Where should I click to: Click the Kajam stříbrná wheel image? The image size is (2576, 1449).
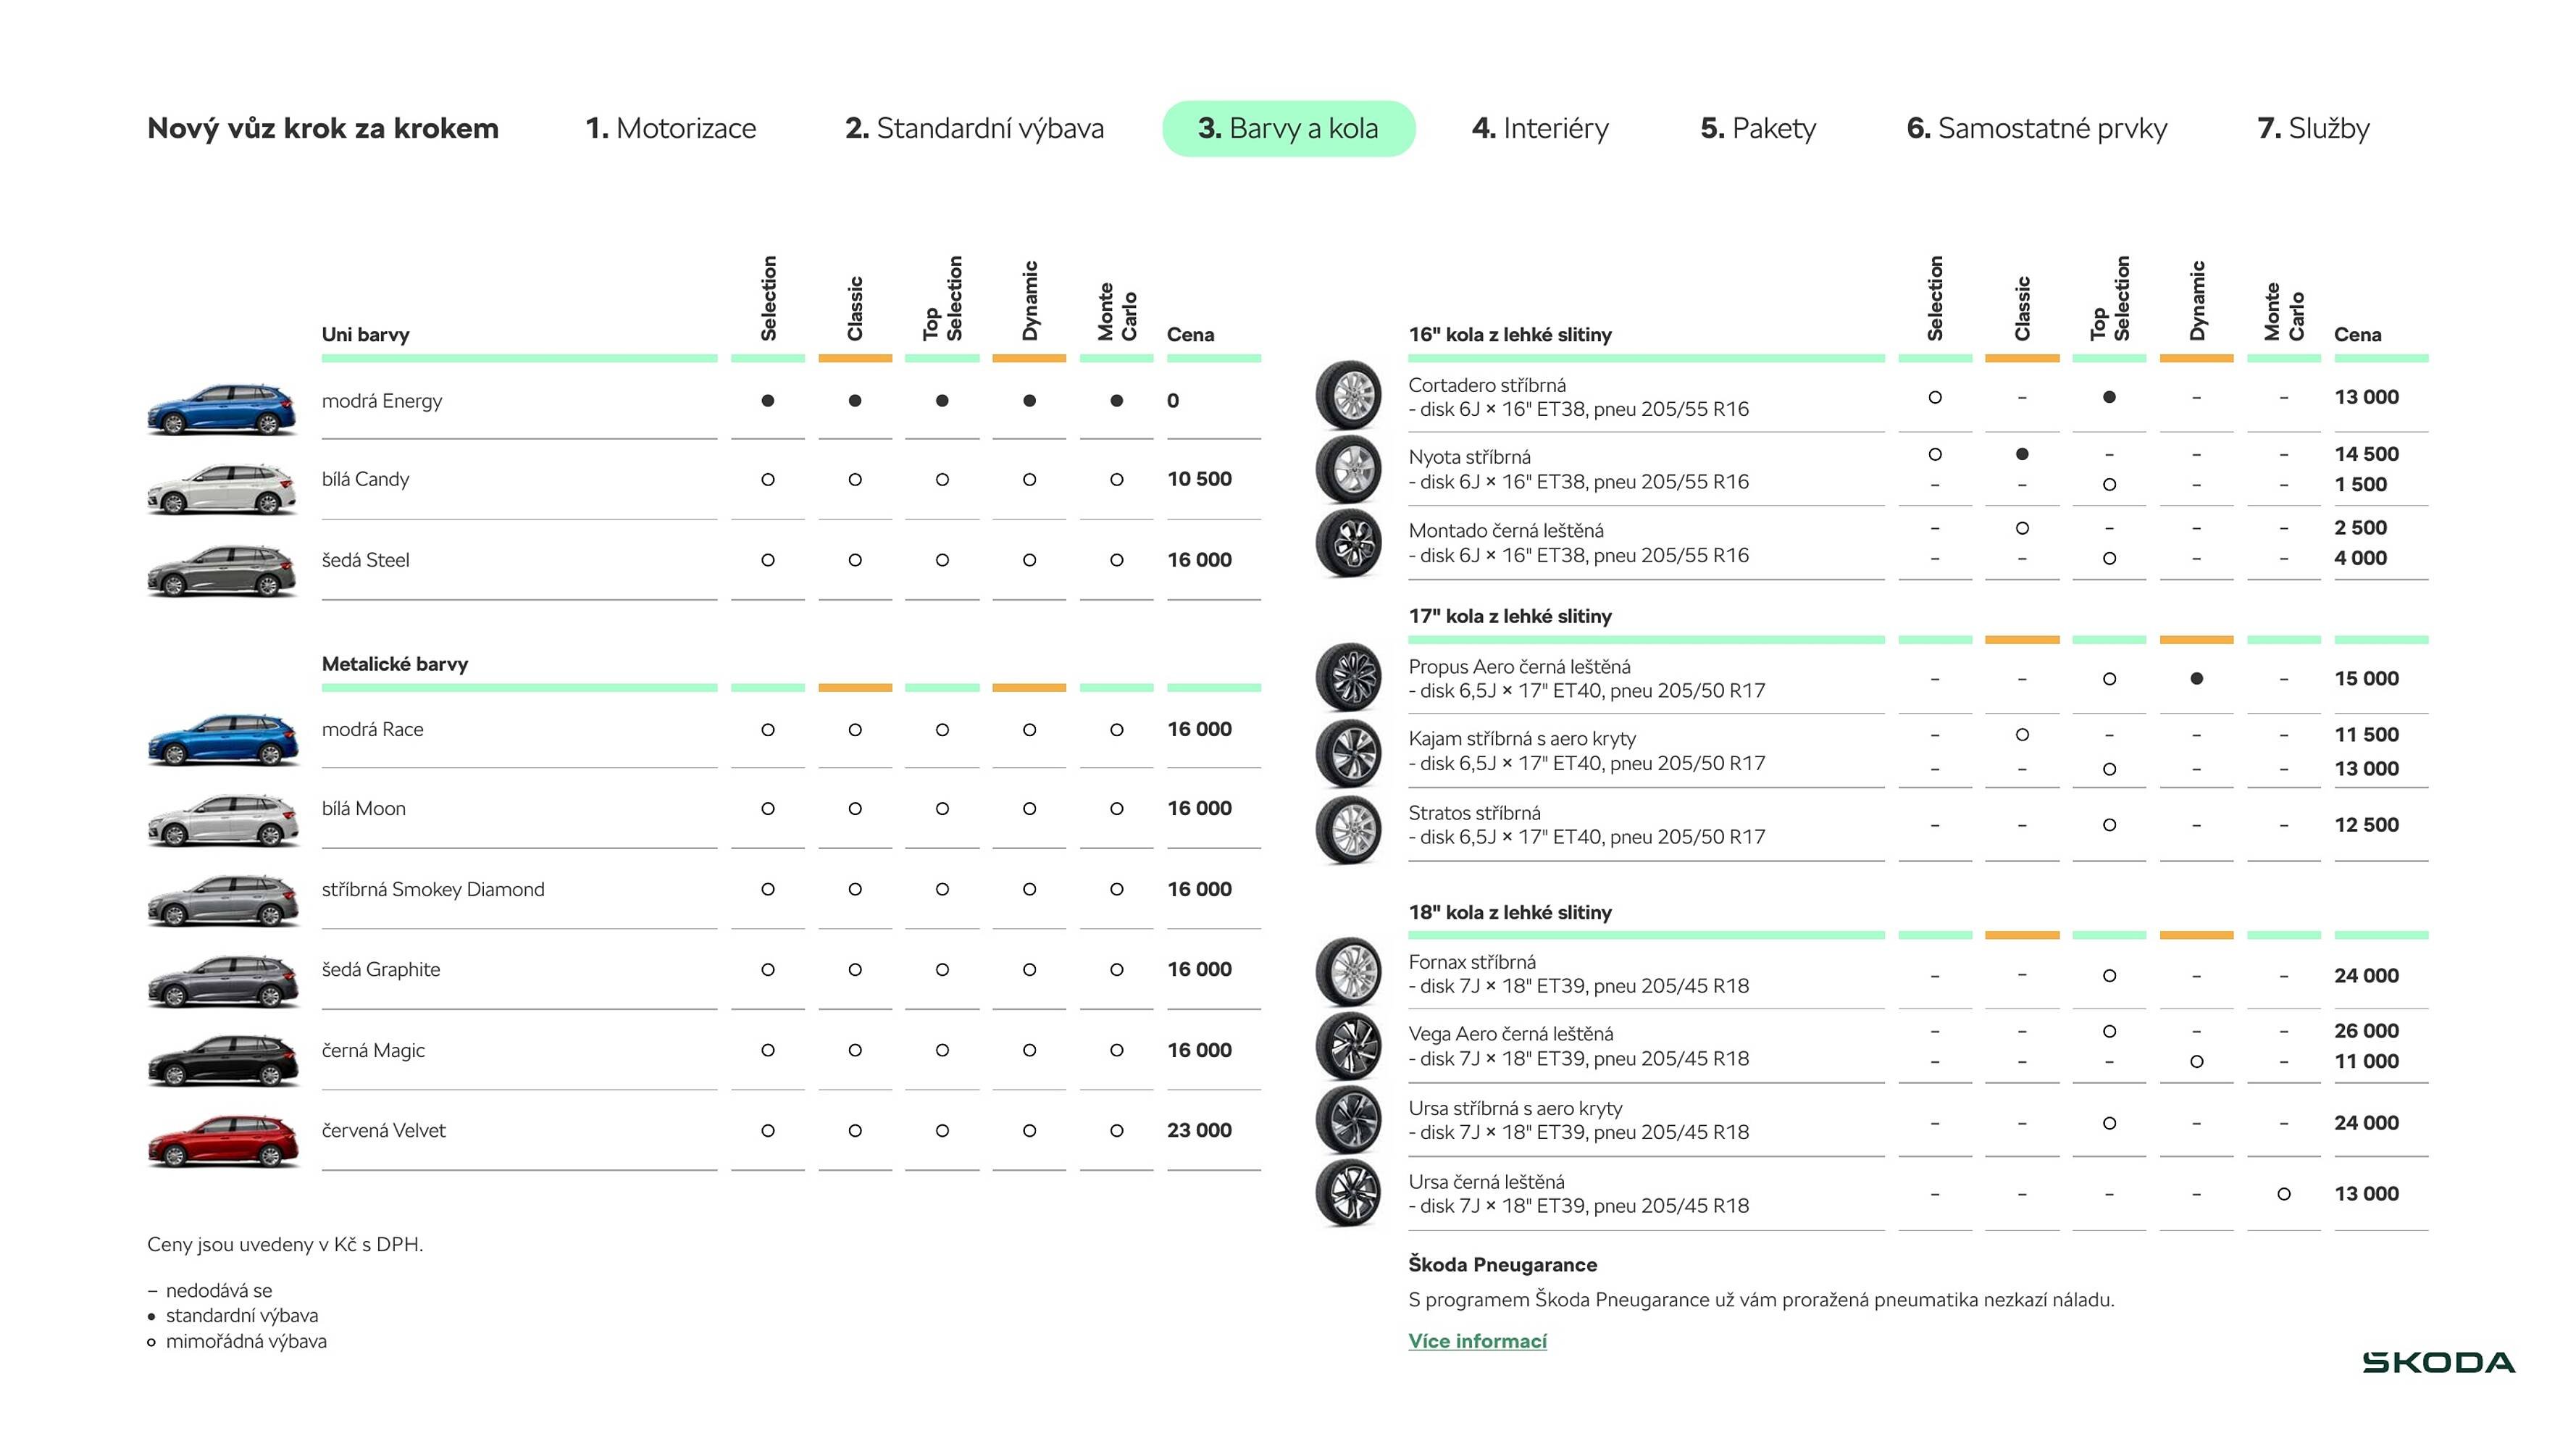(x=1348, y=751)
